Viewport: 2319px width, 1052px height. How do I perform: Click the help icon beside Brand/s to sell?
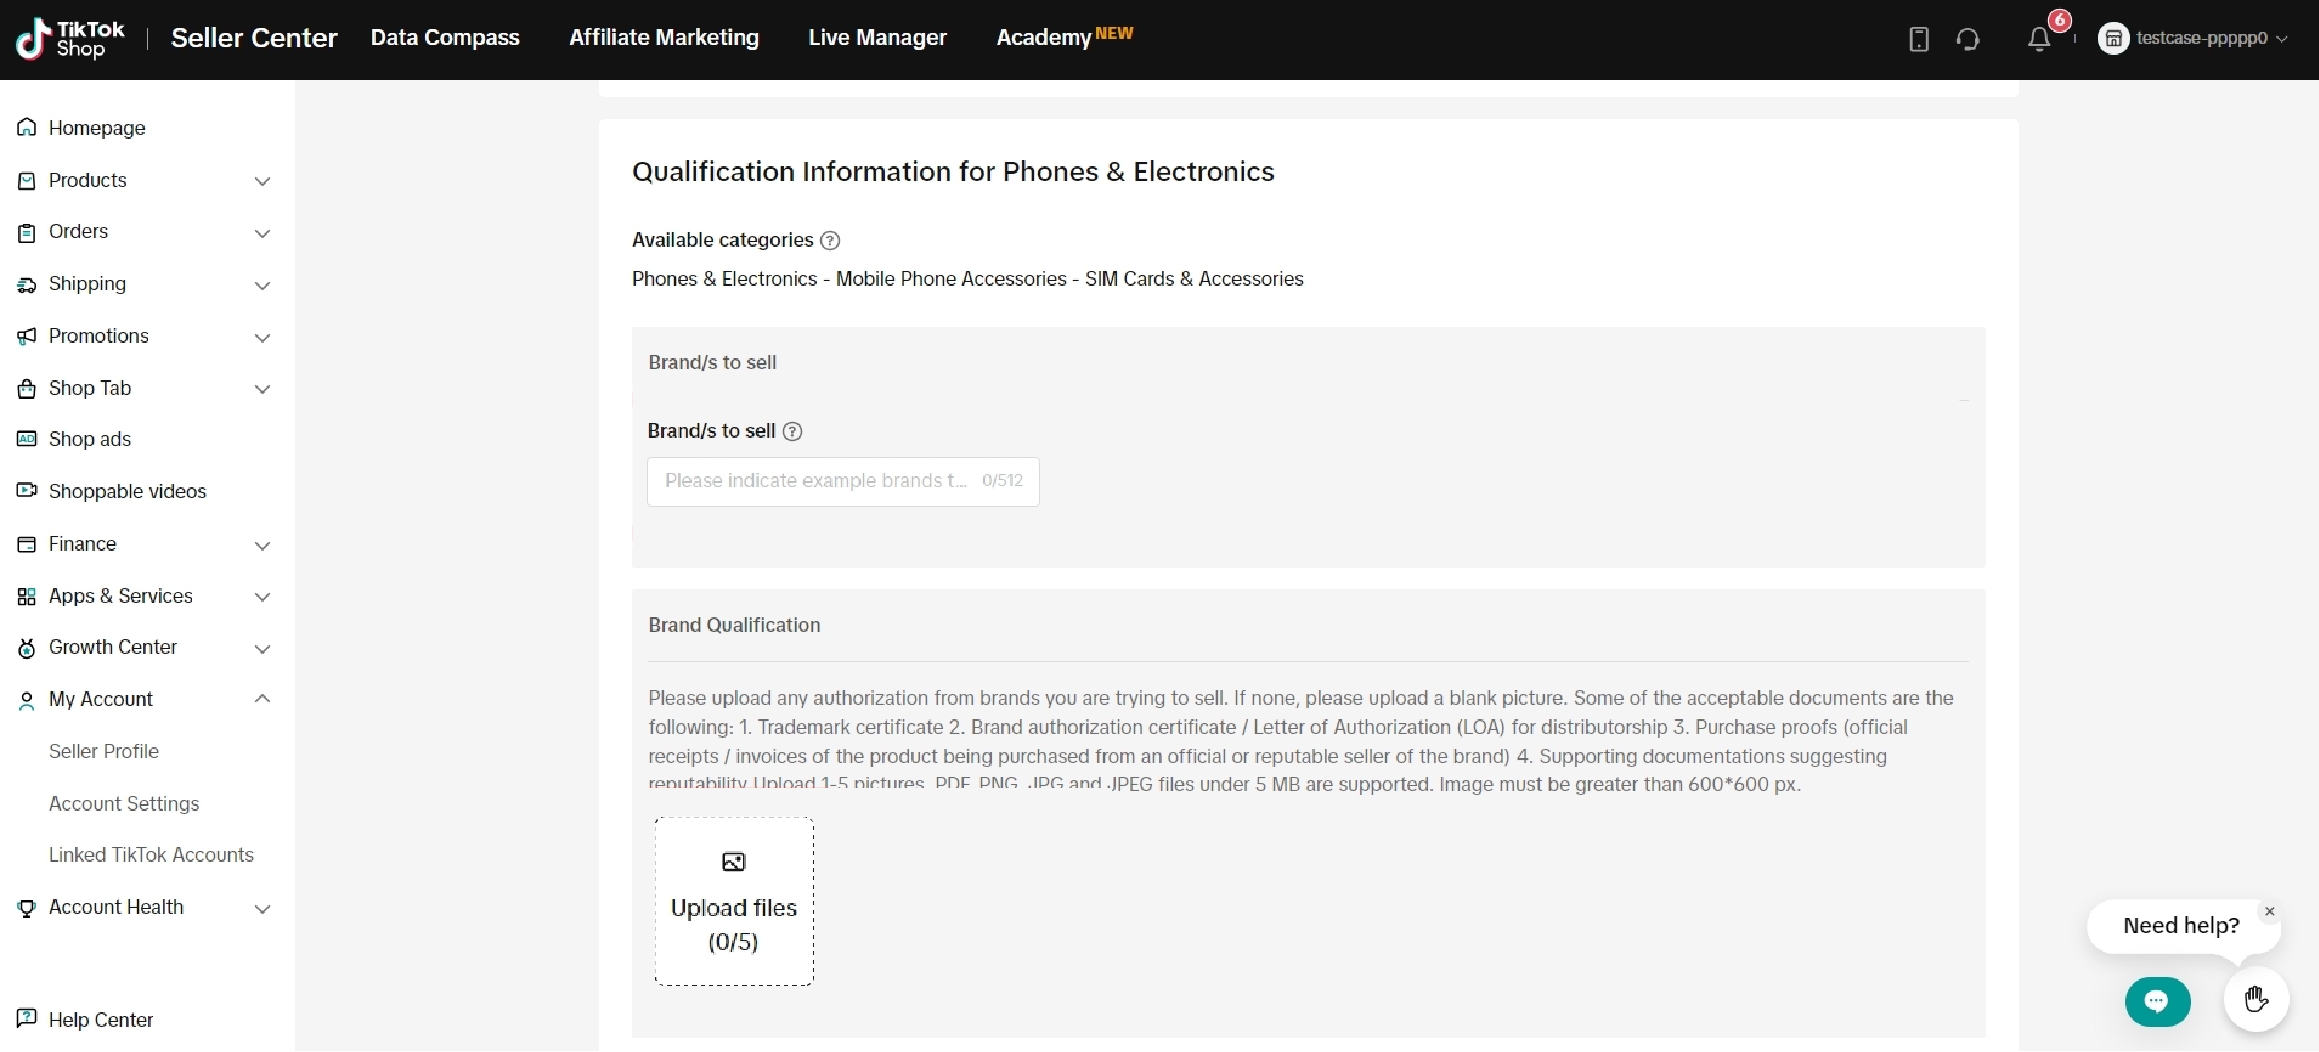pos(792,432)
